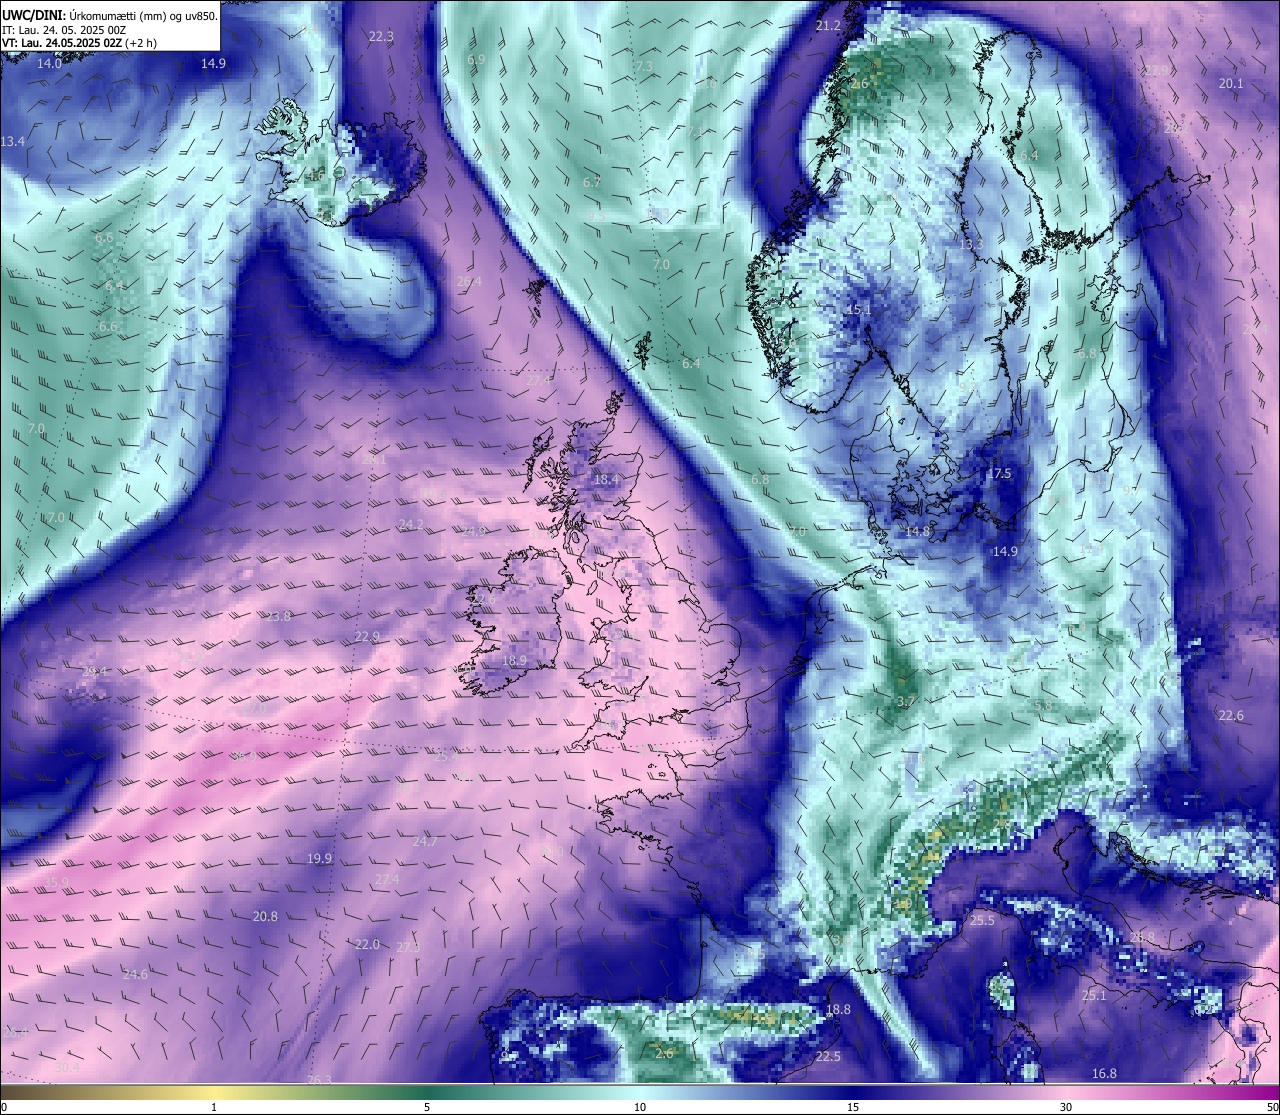Click the 20.1 value in the upper right
Image resolution: width=1280 pixels, height=1115 pixels.
coord(1231,83)
